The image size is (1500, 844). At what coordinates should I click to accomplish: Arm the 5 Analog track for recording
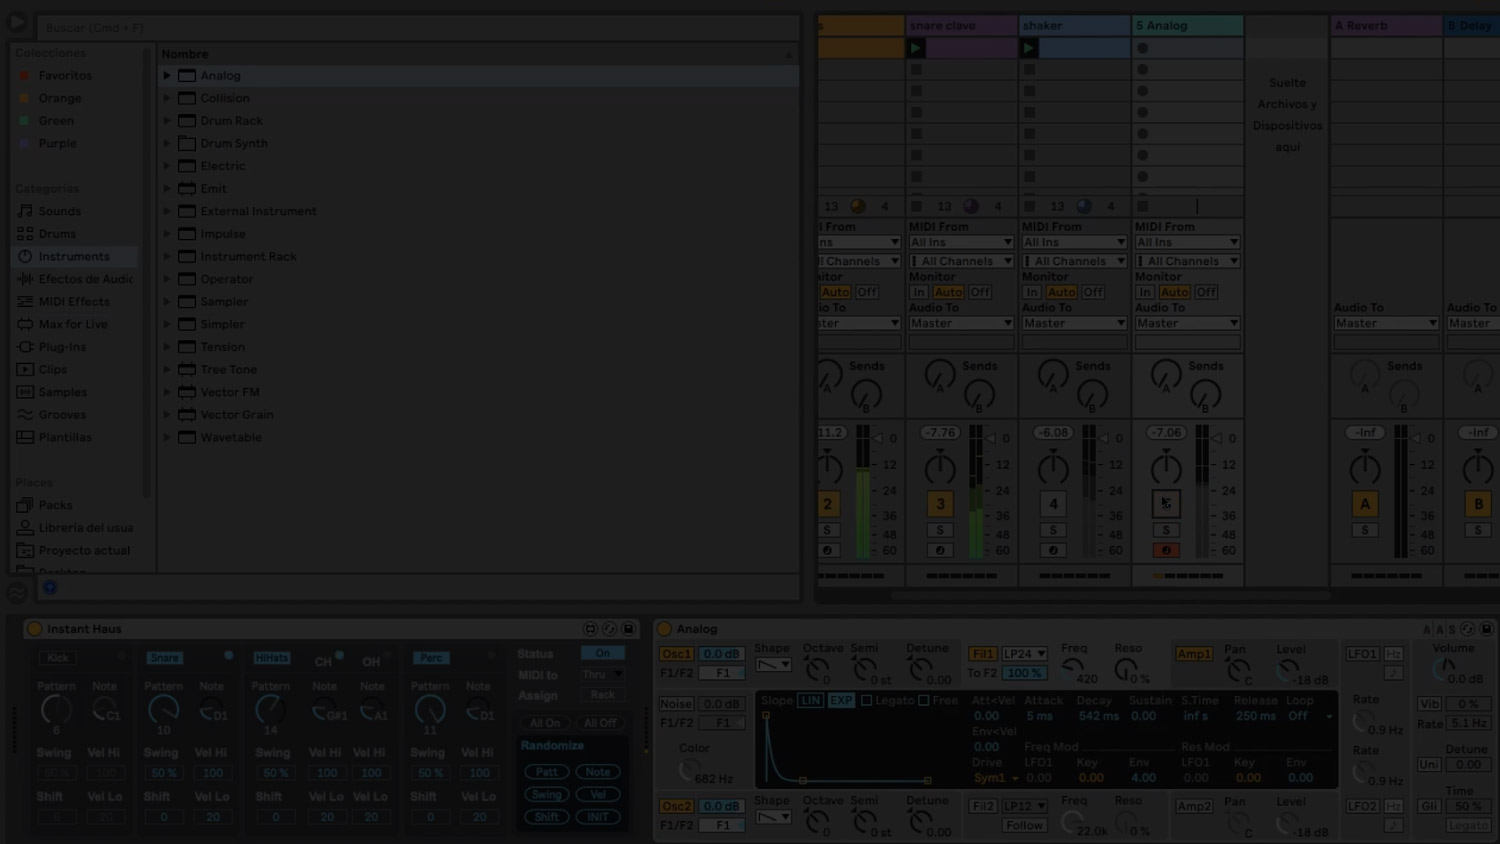1166,550
